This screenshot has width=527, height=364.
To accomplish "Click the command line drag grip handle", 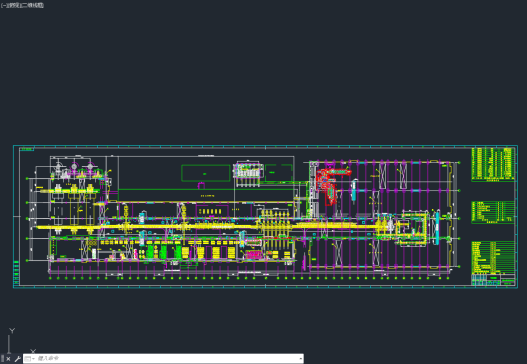I will pyautogui.click(x=3, y=359).
